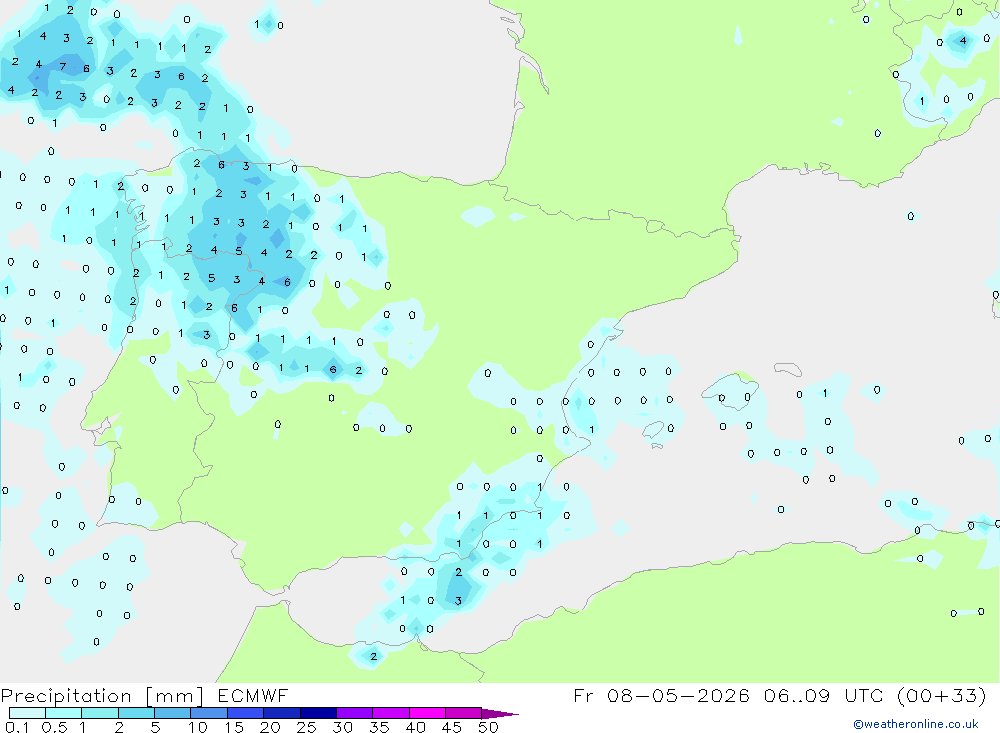1000x733 pixels.
Task: Click the legend label '25'
Action: point(306,727)
